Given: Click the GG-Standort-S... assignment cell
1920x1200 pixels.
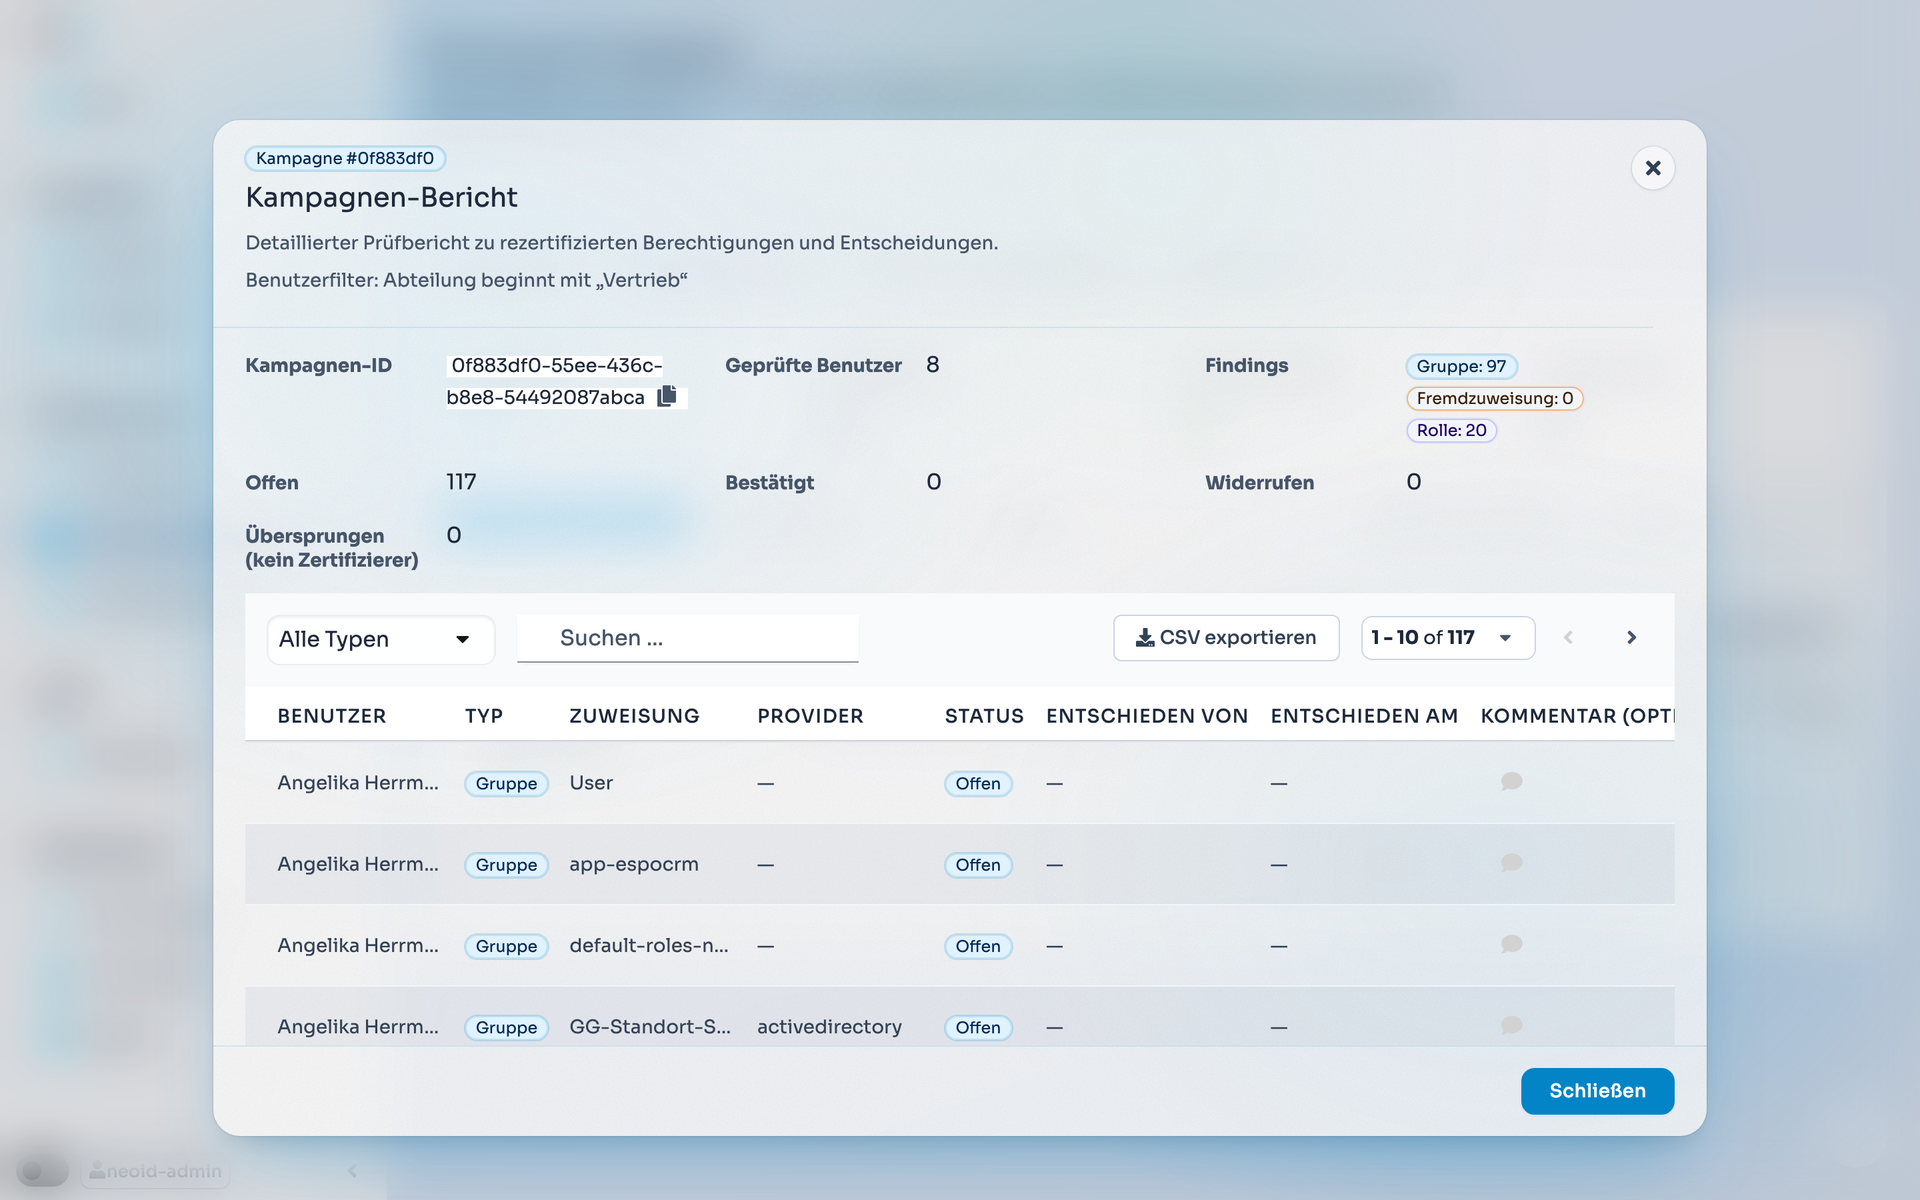Looking at the screenshot, I should tap(650, 1027).
